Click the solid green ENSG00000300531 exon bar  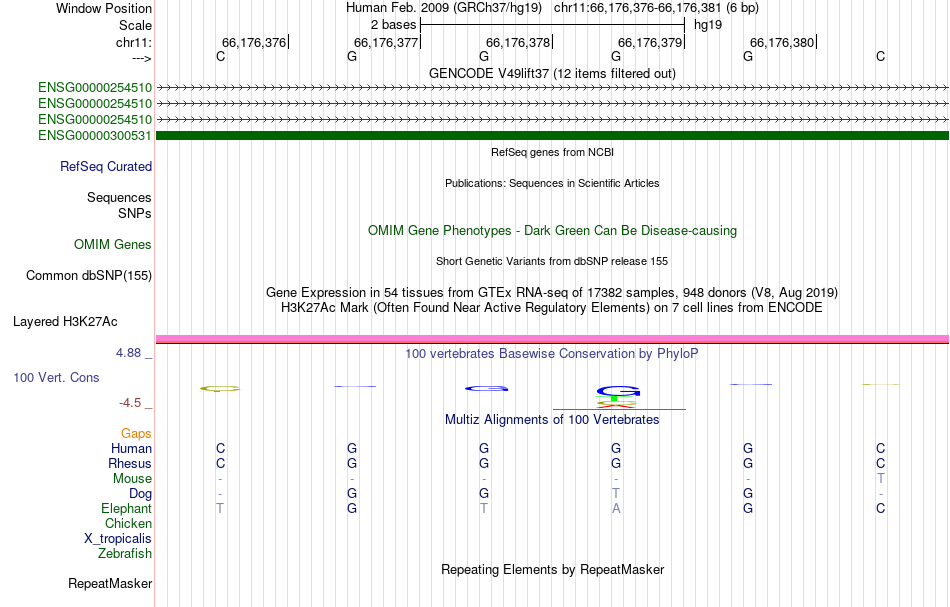(553, 135)
